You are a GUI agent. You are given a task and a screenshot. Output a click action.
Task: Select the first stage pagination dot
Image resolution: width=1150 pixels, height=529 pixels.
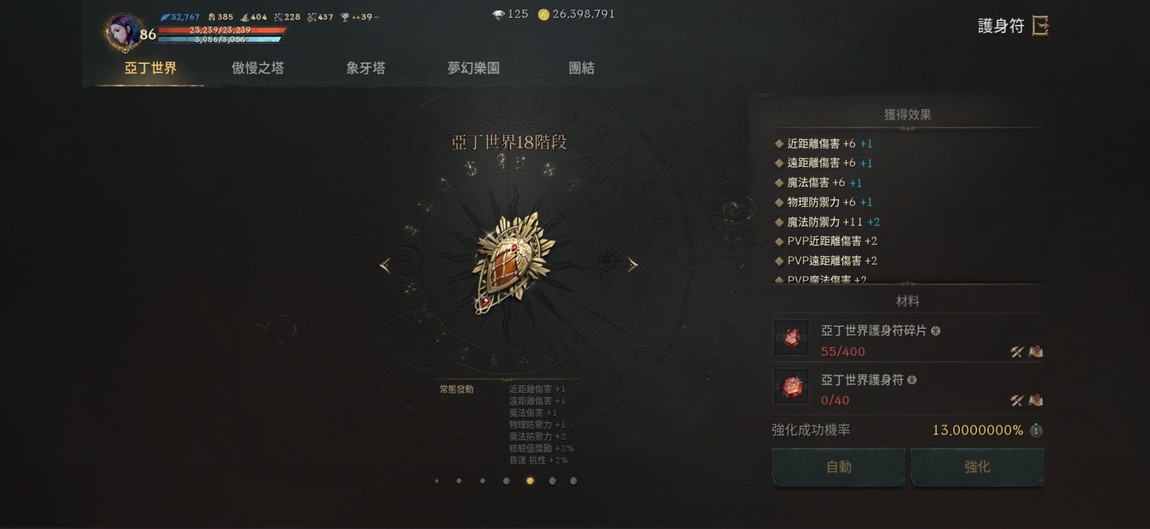click(436, 481)
